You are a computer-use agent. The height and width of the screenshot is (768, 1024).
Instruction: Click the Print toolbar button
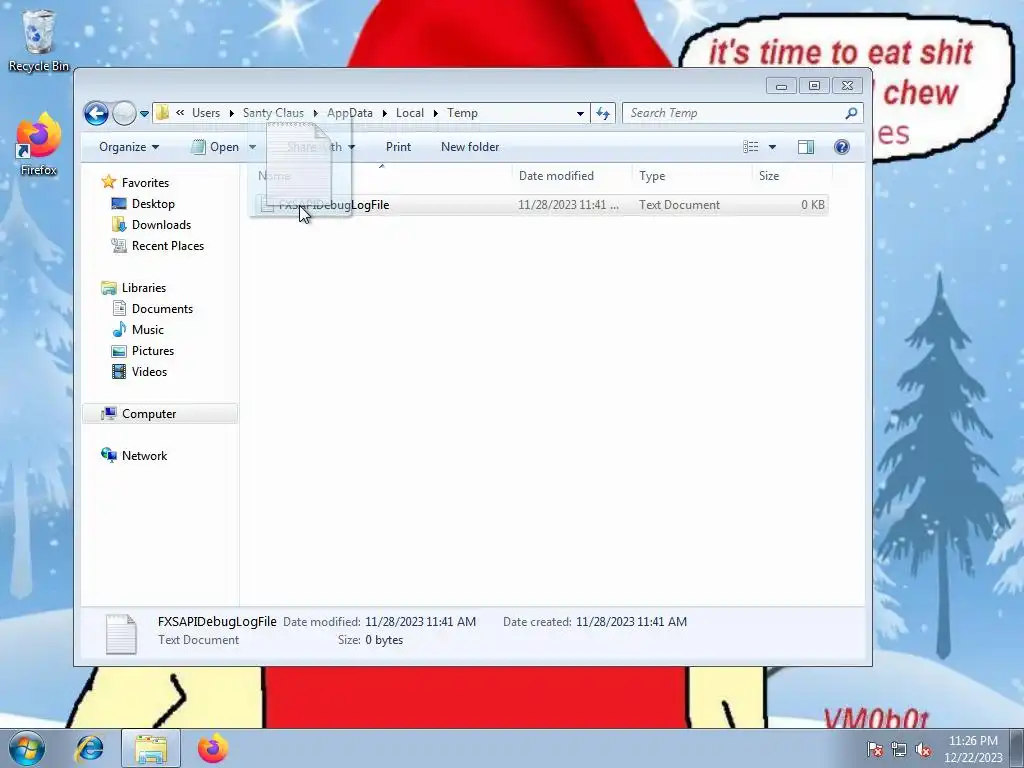point(398,147)
